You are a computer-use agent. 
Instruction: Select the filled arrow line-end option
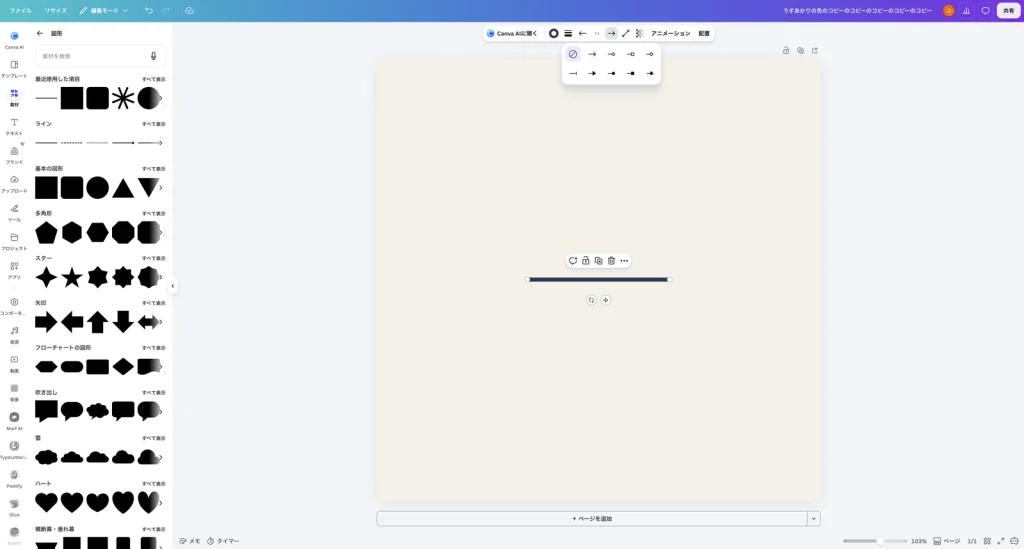point(592,74)
